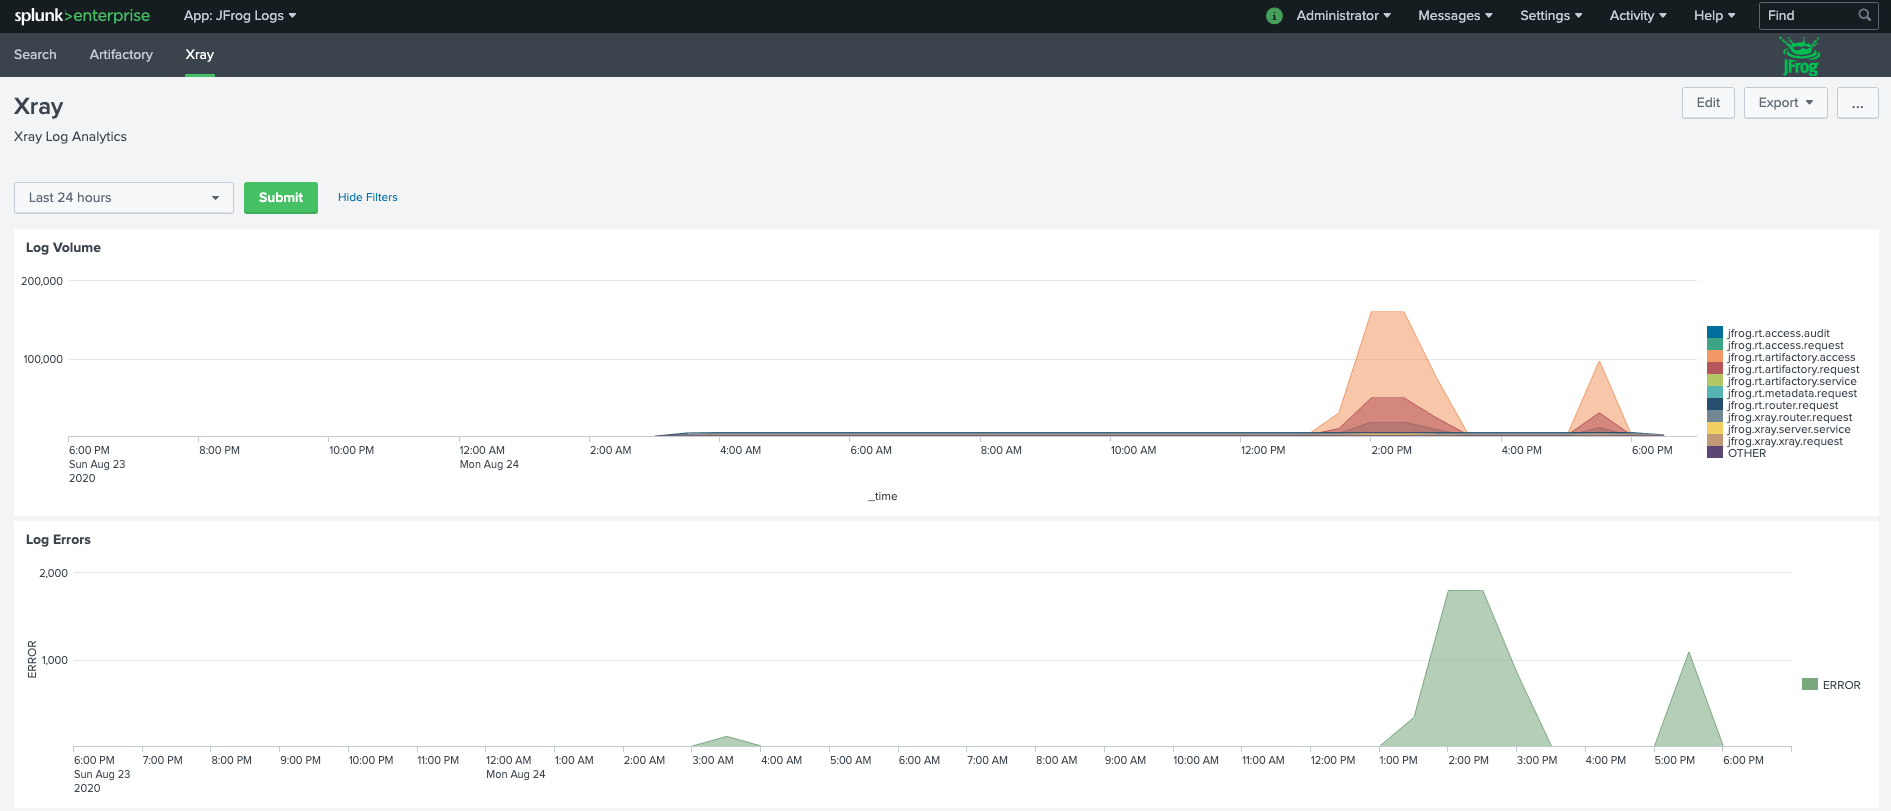1891x811 pixels.
Task: Toggle jfrog.rt.access.audit legend swatch
Action: [x=1715, y=333]
